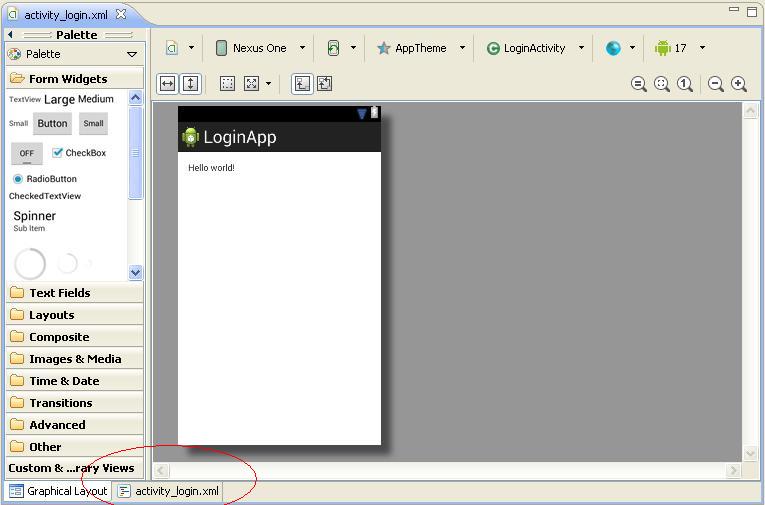This screenshot has width=765, height=505.
Task: Expand the Layouts category
Action: tap(75, 315)
